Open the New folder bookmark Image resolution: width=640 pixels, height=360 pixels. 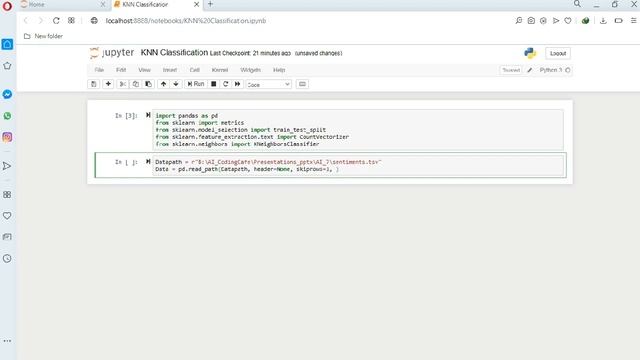(x=43, y=36)
